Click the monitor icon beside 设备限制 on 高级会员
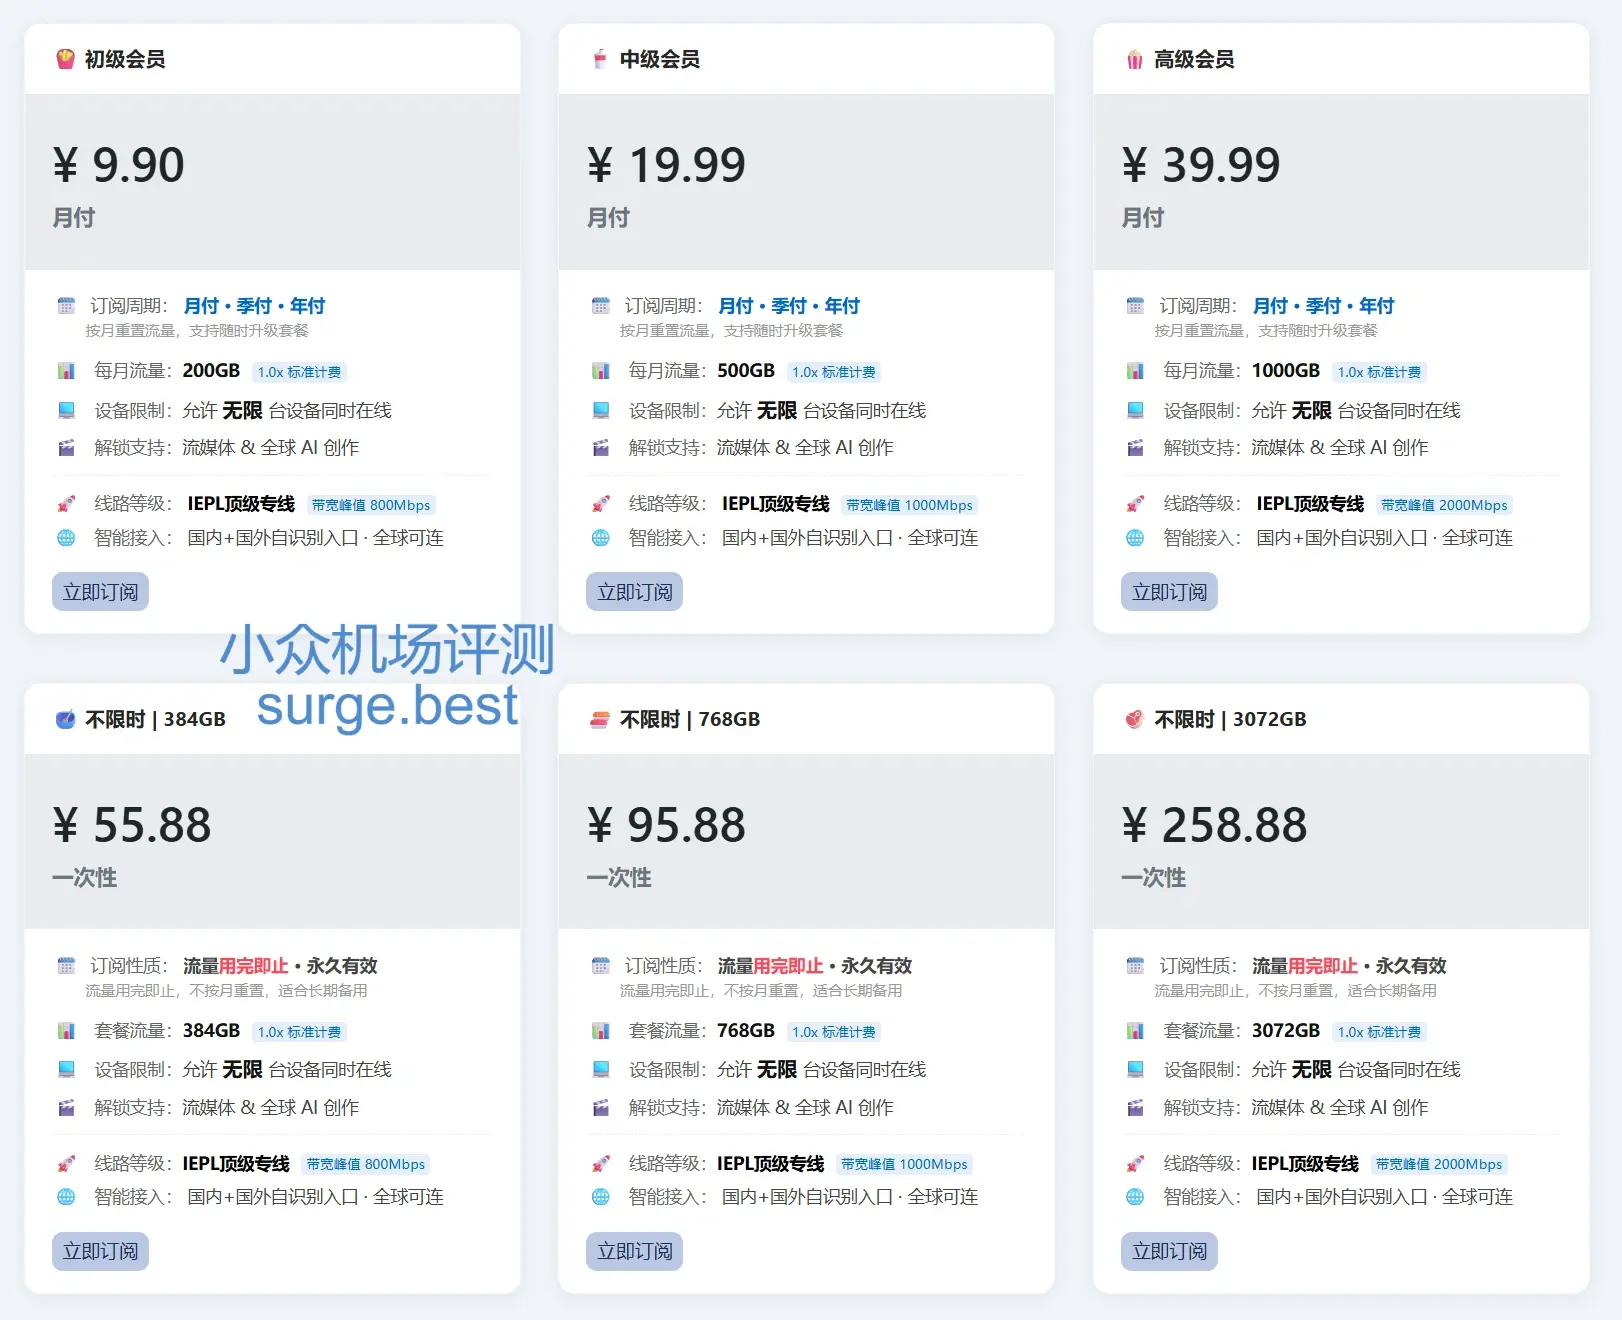The image size is (1622, 1320). 1136,410
